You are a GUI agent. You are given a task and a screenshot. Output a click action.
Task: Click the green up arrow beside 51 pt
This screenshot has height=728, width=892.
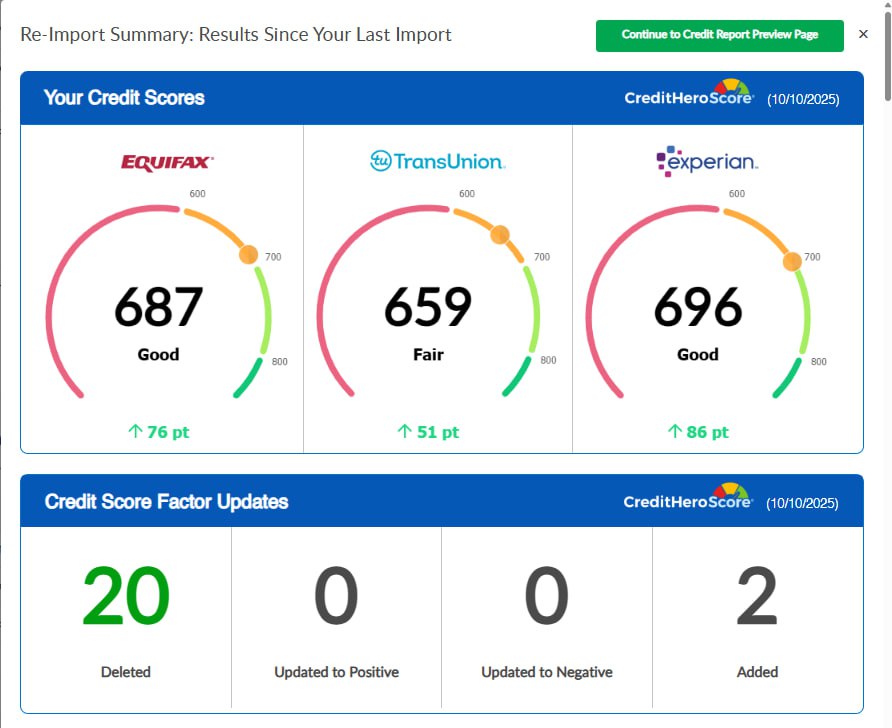click(404, 431)
